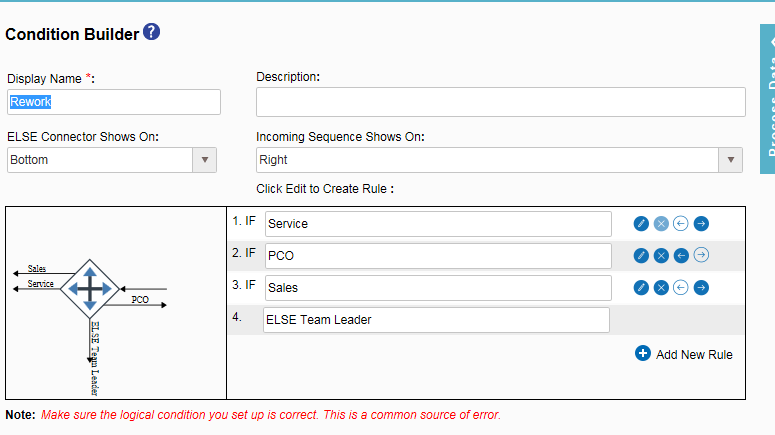Delete the PCO rule
This screenshot has width=775, height=435.
coord(661,256)
